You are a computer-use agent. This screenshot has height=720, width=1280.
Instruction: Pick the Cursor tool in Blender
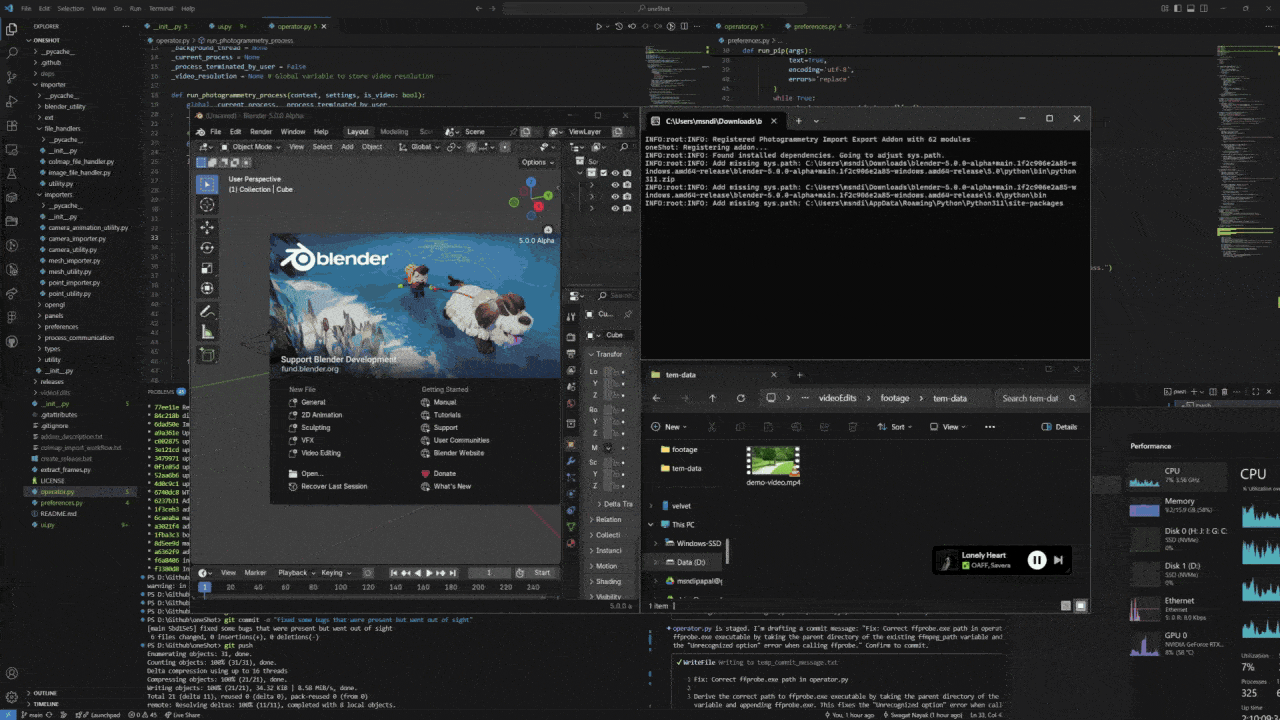pos(207,205)
